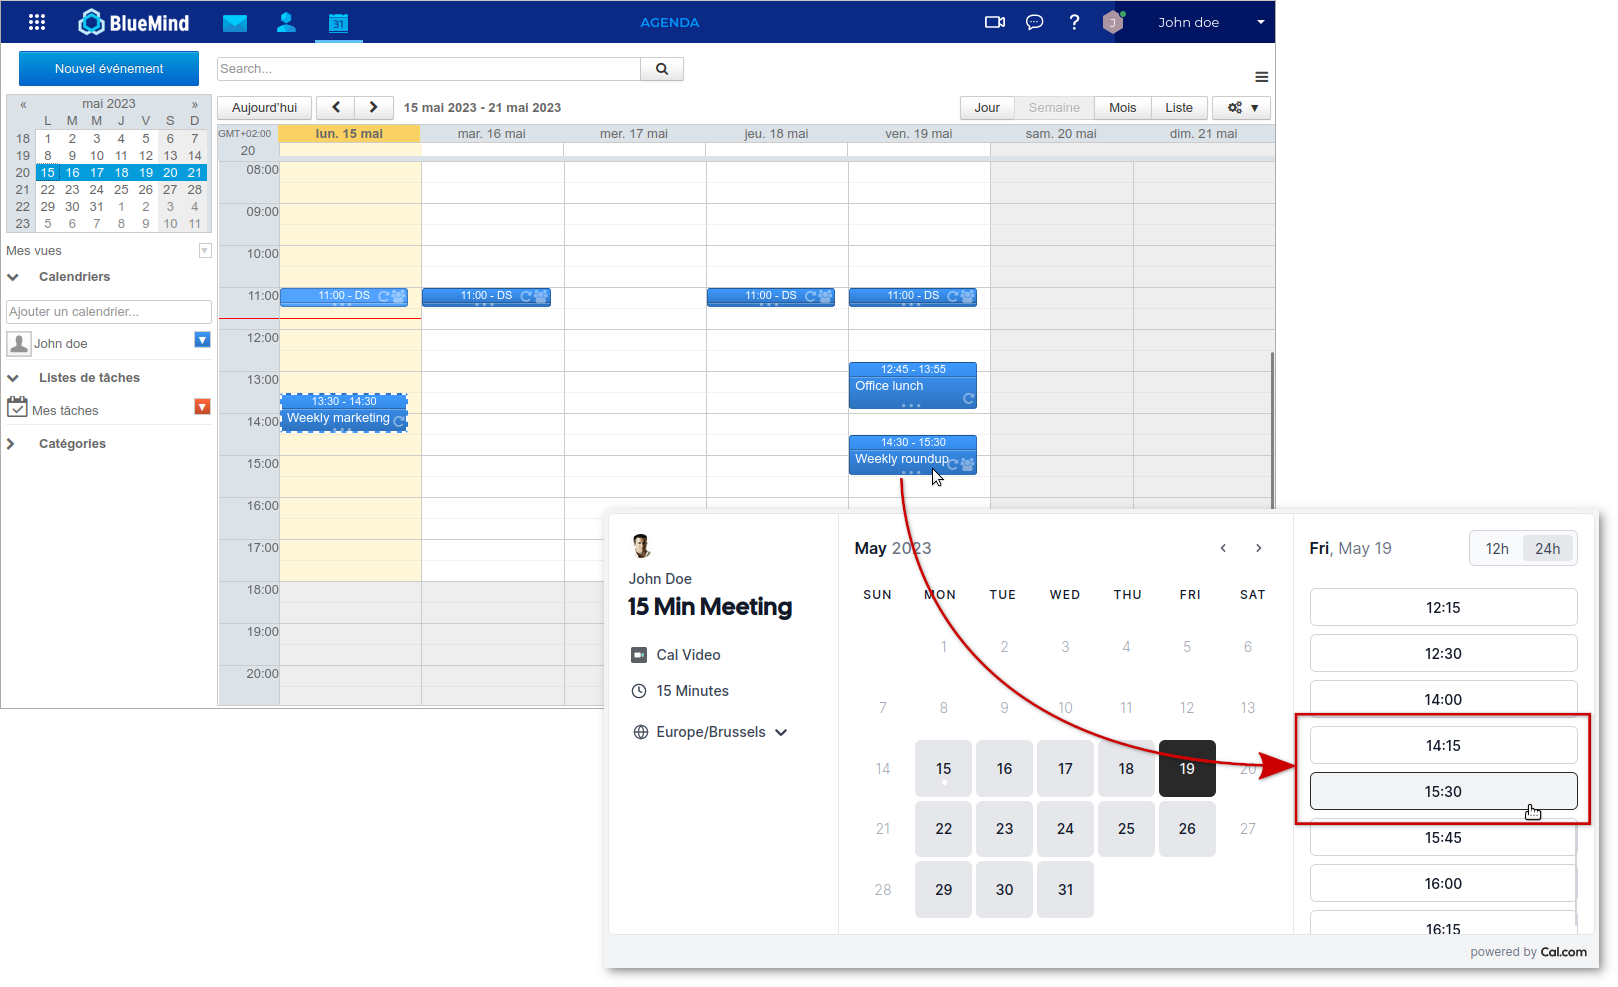Screen dimensions: 1618x987
Task: Open the mail envelope icon
Action: (x=235, y=23)
